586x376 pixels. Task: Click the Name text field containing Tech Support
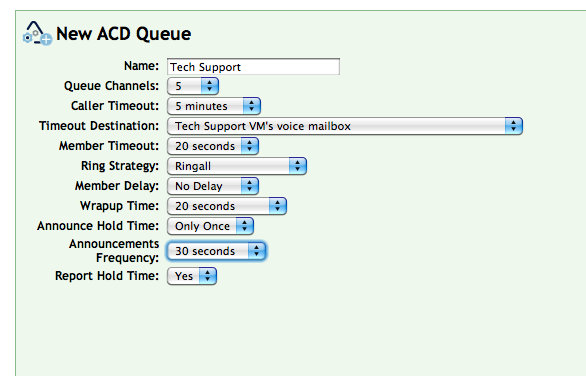click(253, 67)
